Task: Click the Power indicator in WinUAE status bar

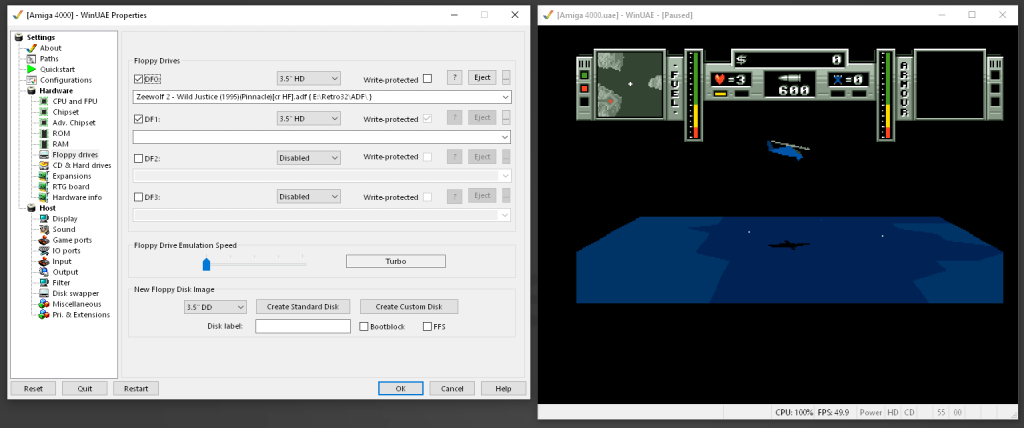Action: tap(871, 412)
